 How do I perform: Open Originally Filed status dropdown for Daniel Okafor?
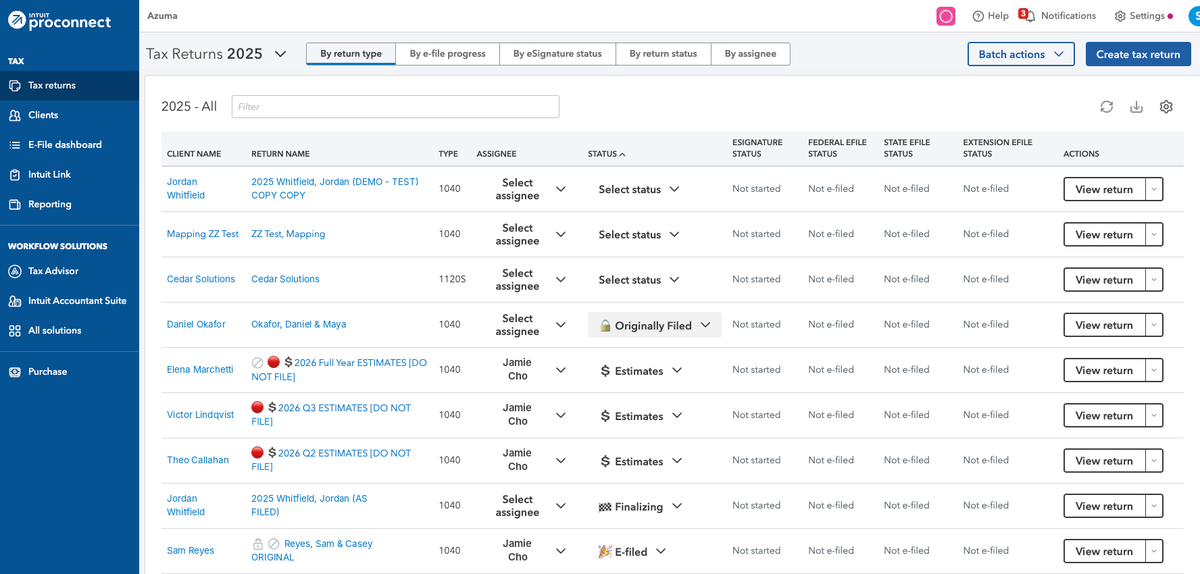coord(655,325)
